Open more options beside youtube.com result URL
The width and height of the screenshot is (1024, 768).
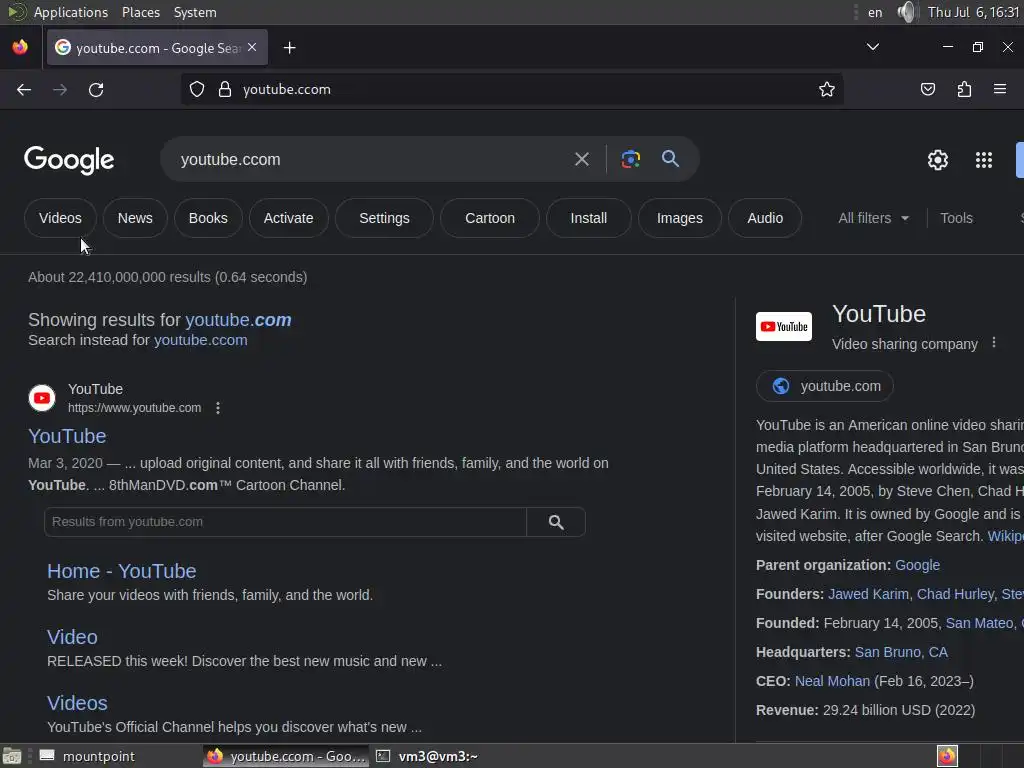coord(217,408)
